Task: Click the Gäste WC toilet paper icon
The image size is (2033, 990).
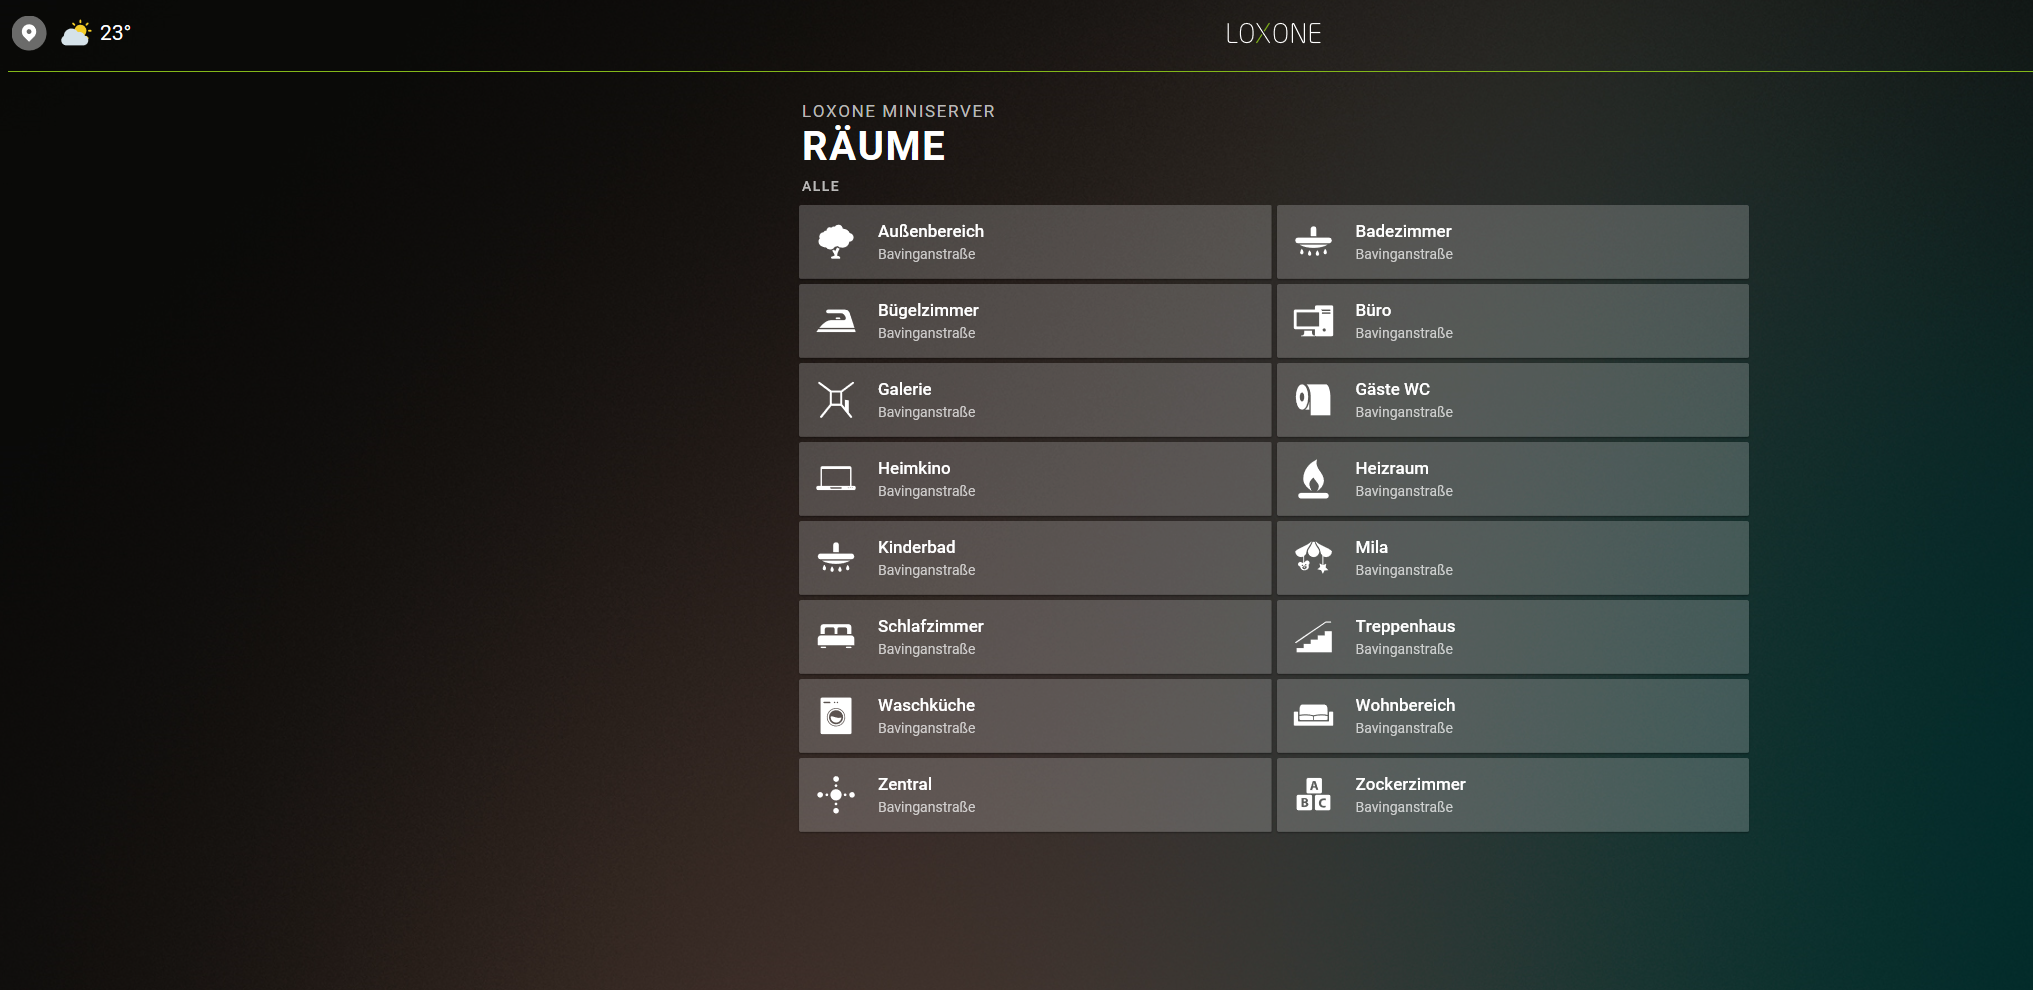Action: point(1313,400)
